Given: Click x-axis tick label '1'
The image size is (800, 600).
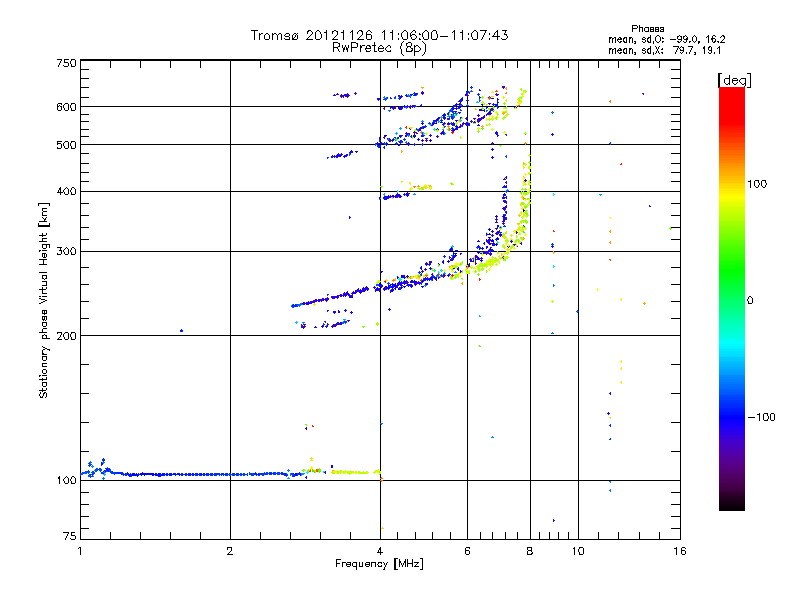Looking at the screenshot, I should [80, 551].
